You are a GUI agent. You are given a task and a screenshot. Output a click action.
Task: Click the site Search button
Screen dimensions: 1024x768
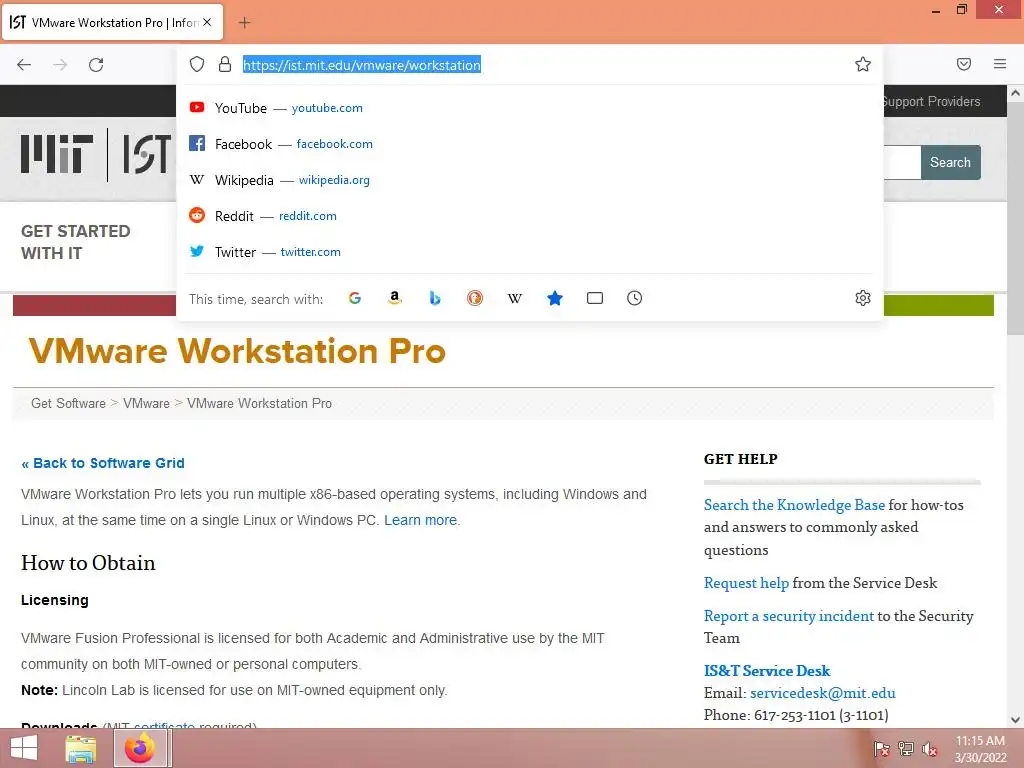(950, 162)
